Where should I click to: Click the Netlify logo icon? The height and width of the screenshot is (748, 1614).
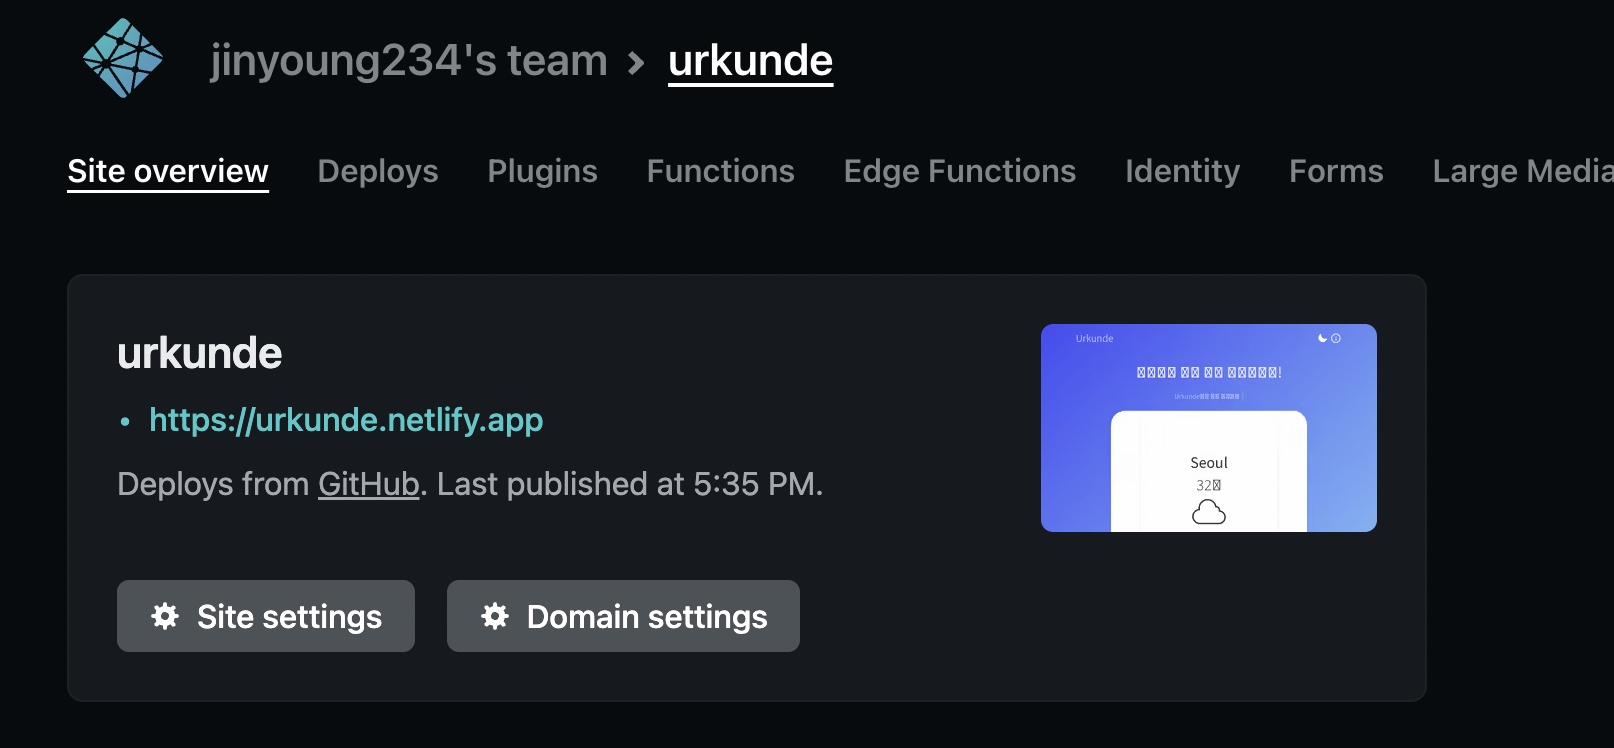coord(123,58)
